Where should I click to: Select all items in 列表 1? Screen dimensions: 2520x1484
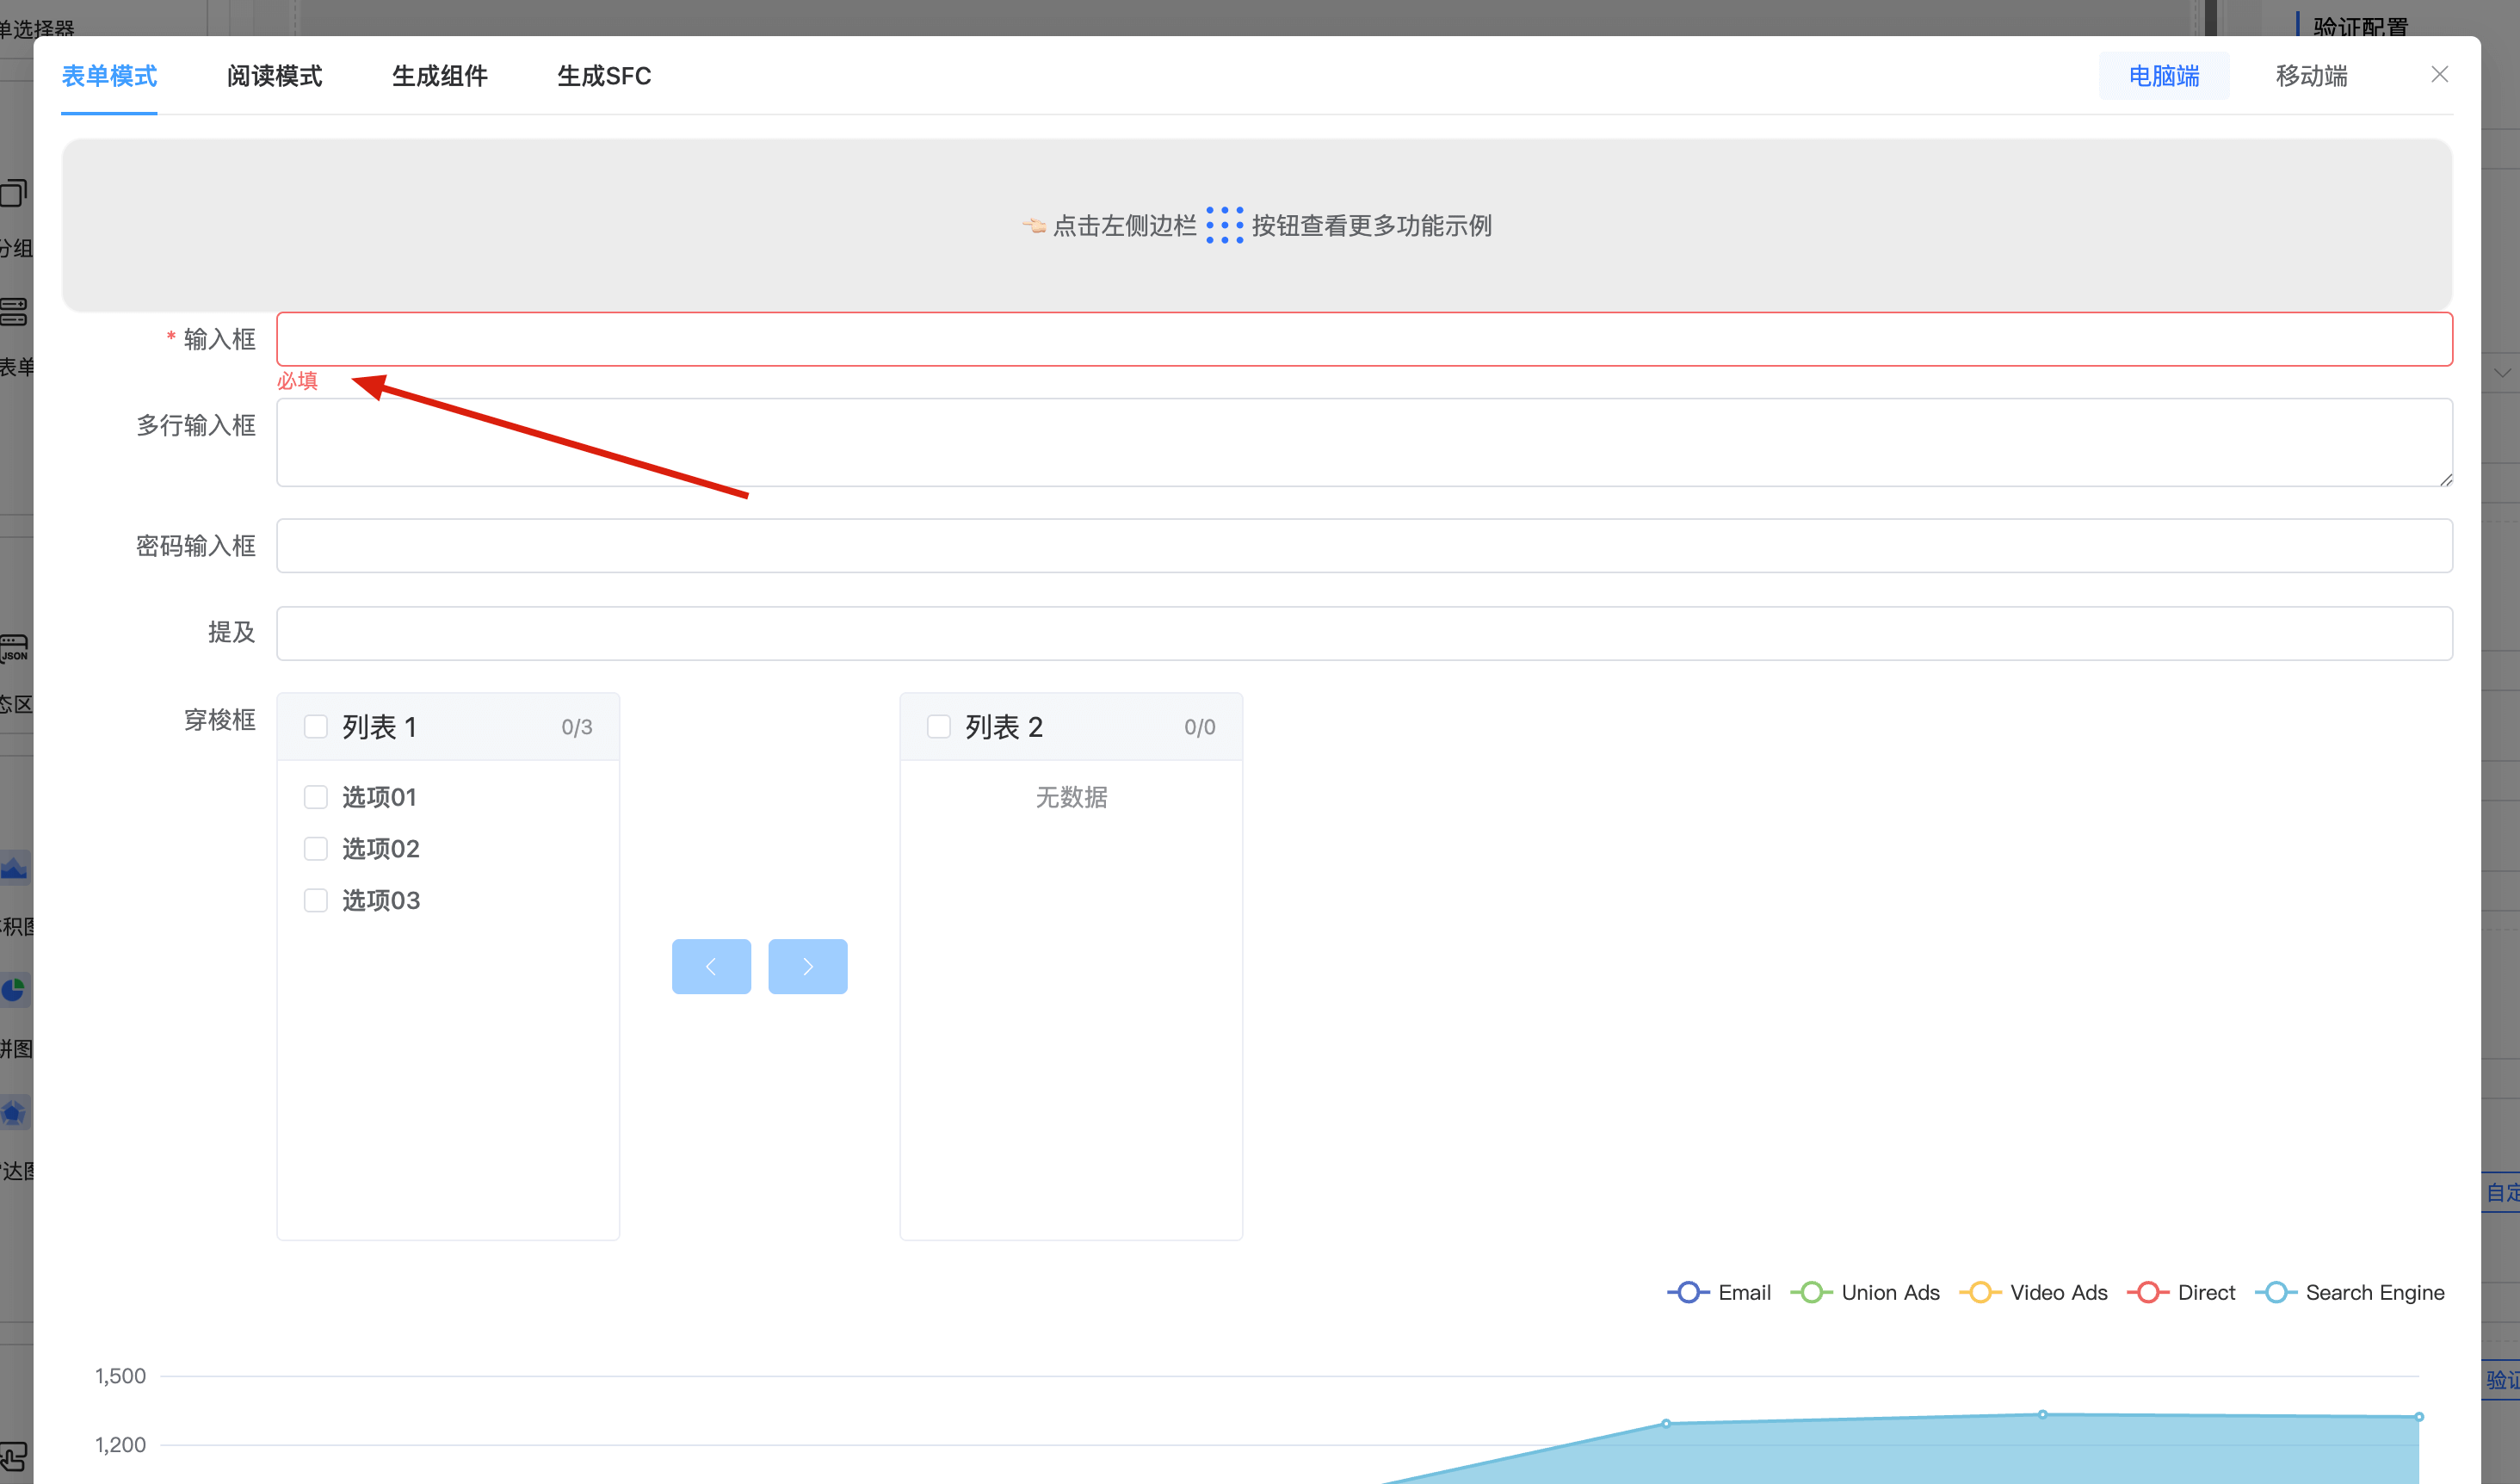tap(316, 727)
